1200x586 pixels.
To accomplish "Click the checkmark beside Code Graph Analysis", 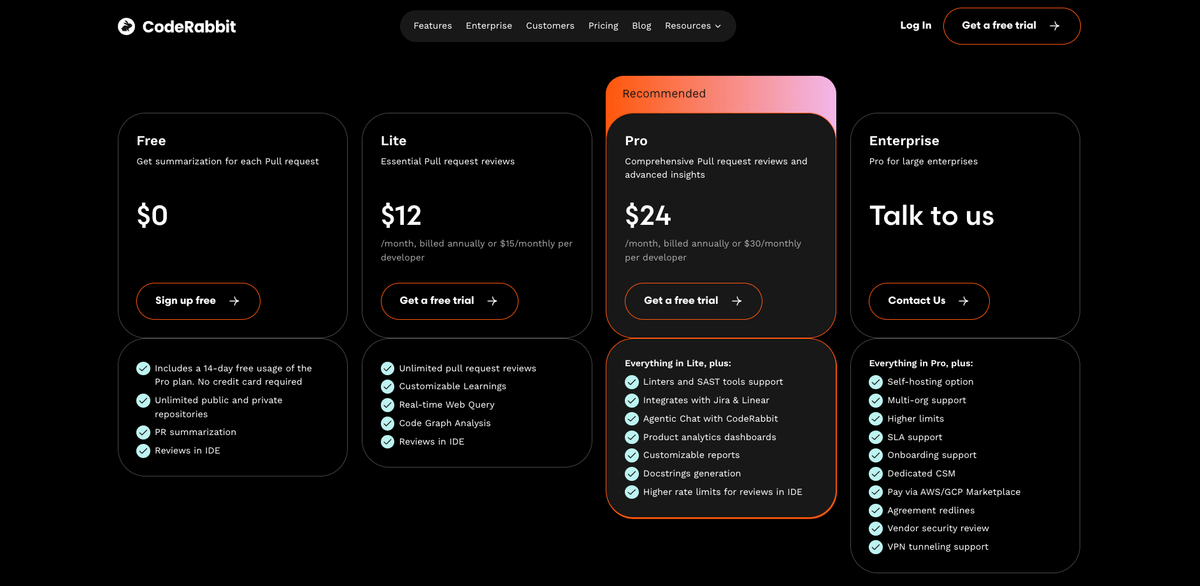I will coord(387,422).
